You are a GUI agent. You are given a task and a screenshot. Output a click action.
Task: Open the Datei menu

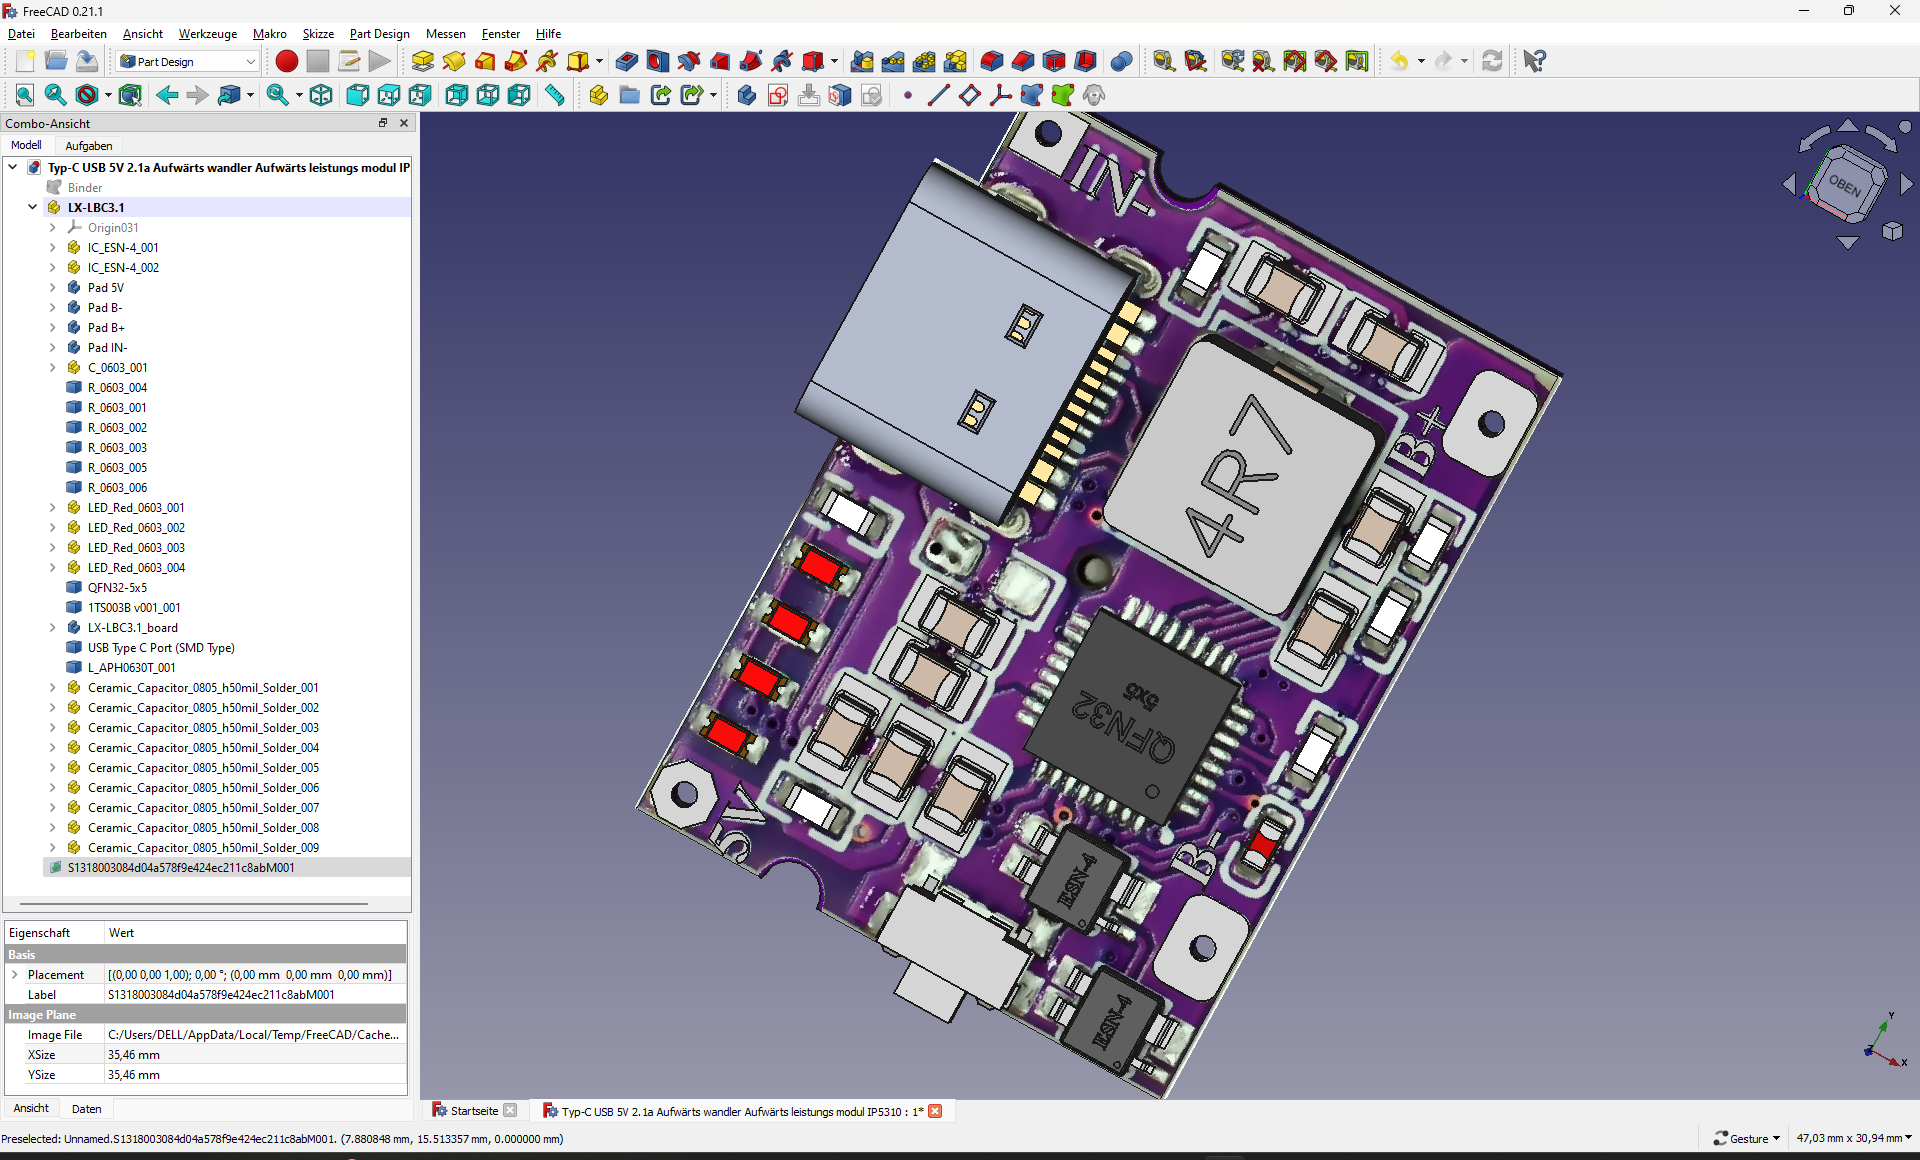[x=21, y=33]
